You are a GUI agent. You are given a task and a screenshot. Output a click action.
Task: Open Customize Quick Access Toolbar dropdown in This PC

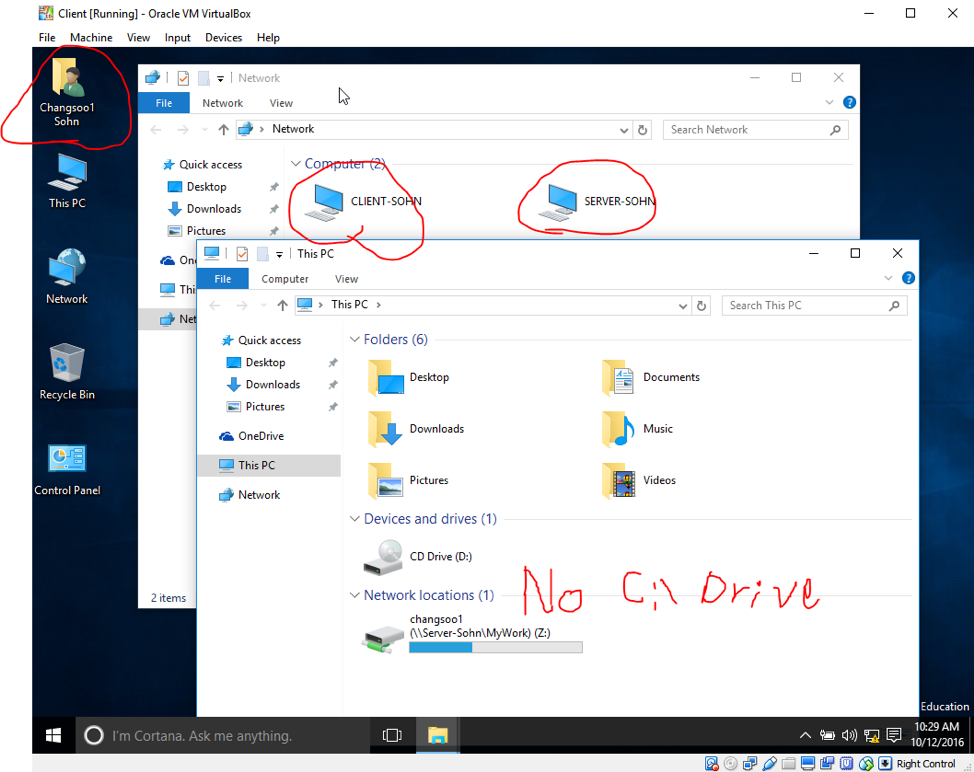pos(280,254)
